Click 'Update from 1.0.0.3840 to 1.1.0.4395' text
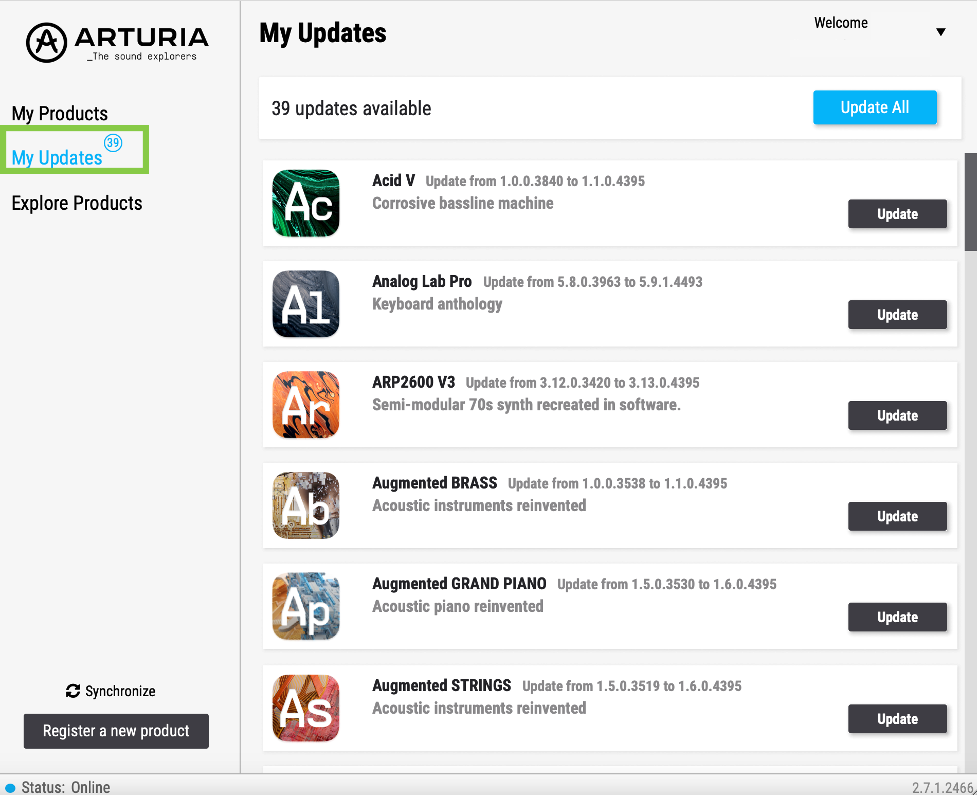The image size is (977, 795). tap(535, 181)
